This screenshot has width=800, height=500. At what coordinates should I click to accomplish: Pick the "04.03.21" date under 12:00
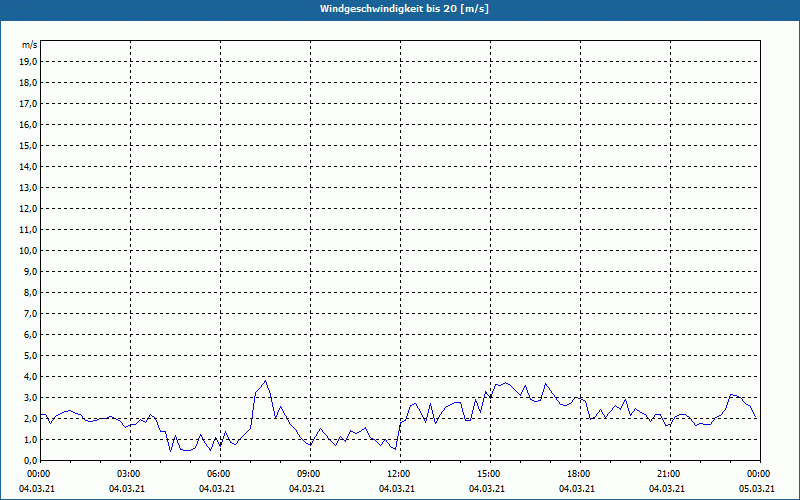coord(396,489)
